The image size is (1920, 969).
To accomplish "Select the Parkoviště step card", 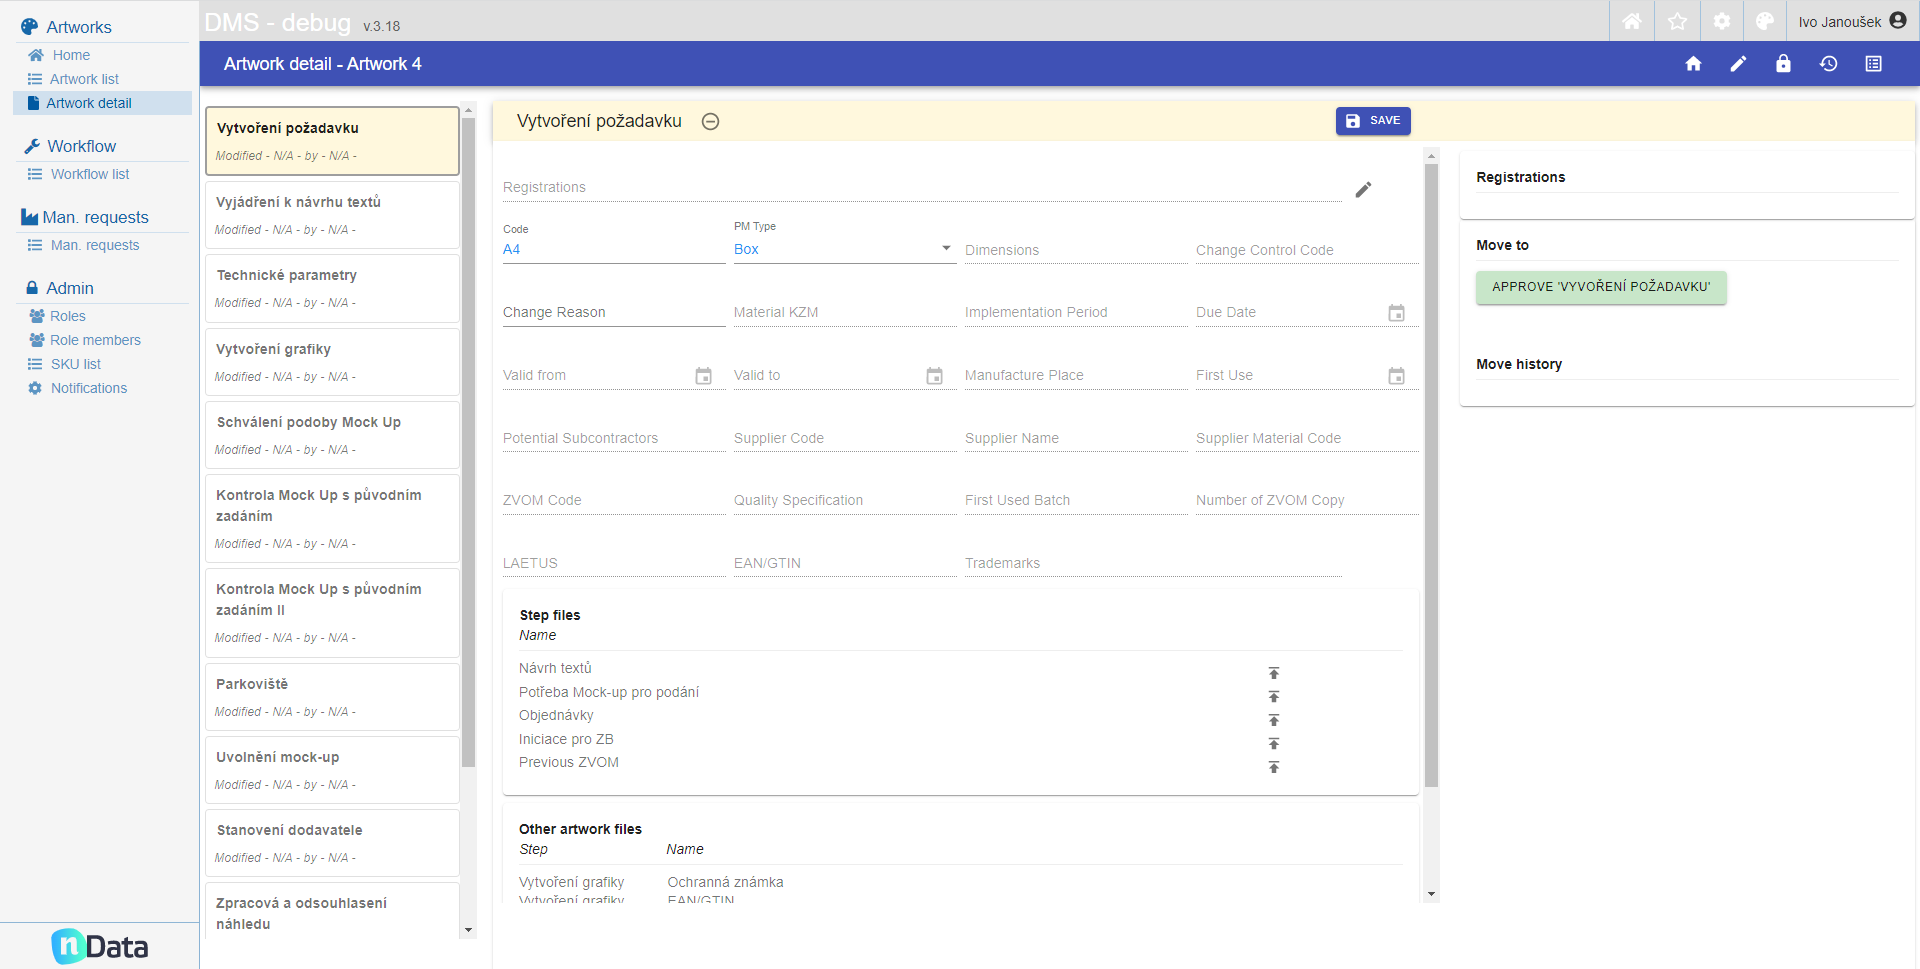I will 332,697.
